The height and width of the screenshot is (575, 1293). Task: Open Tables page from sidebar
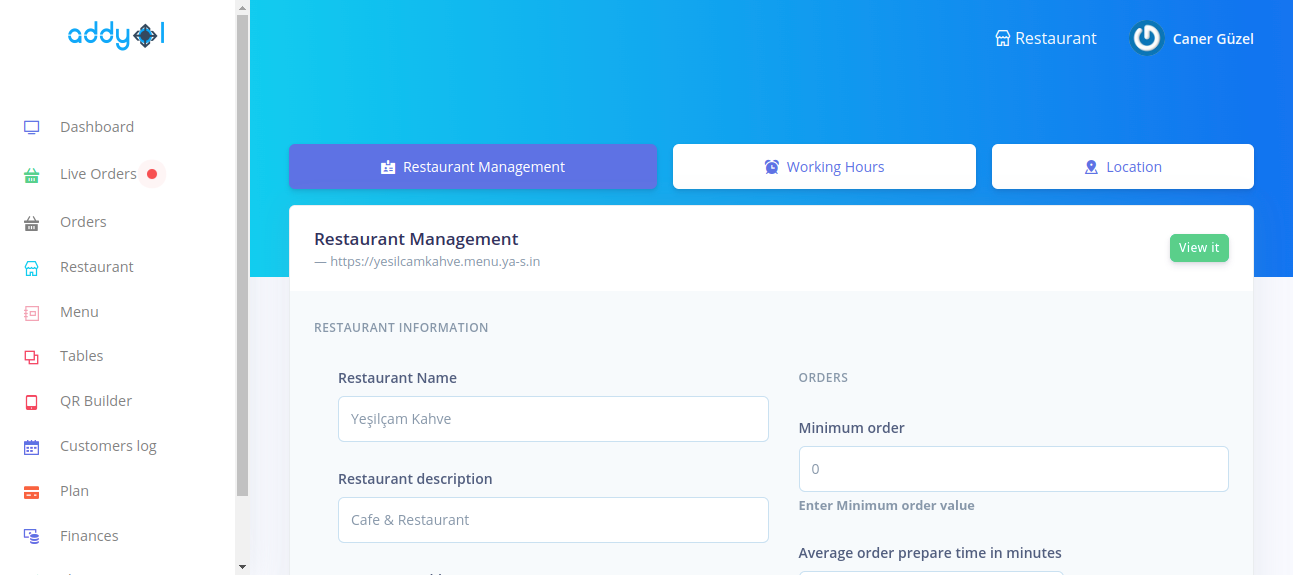click(x=81, y=356)
